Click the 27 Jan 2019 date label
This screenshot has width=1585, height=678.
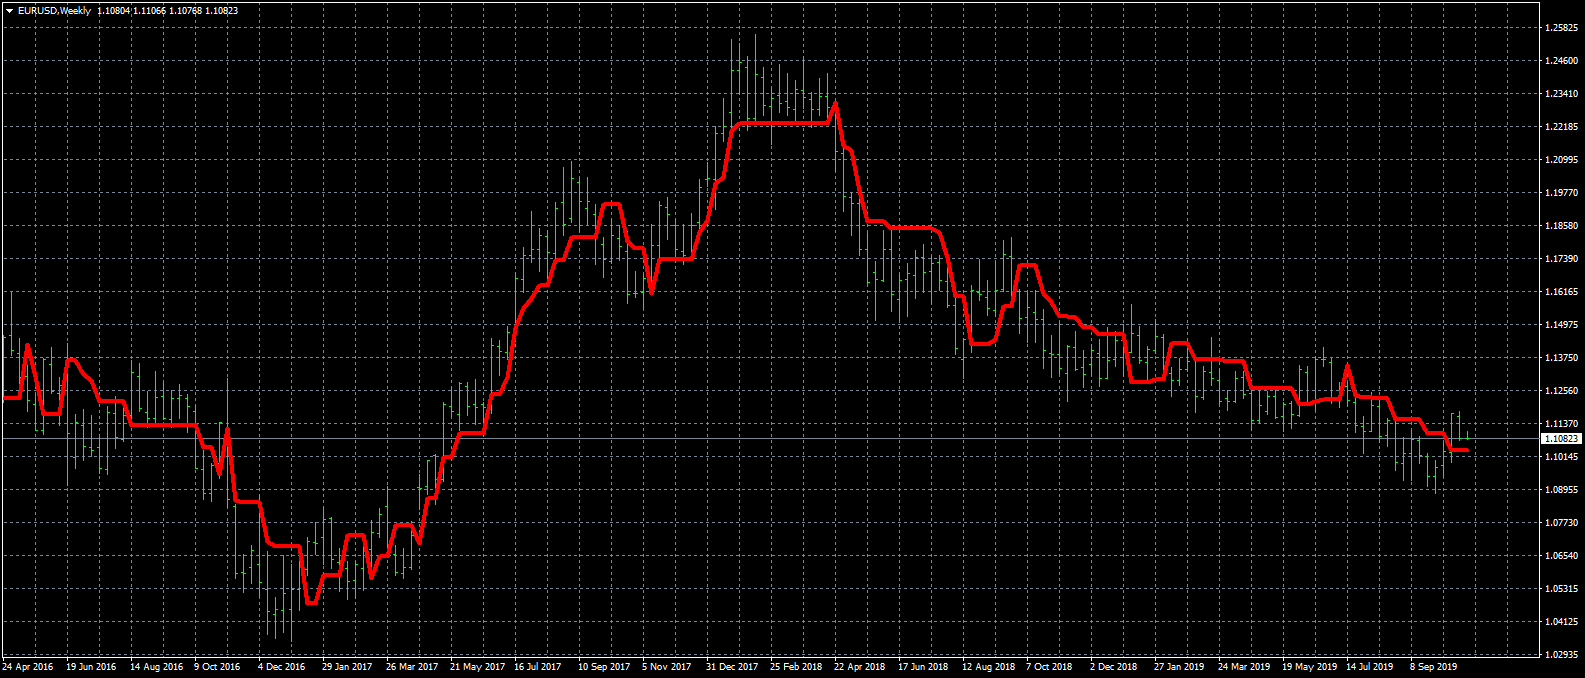(1179, 666)
